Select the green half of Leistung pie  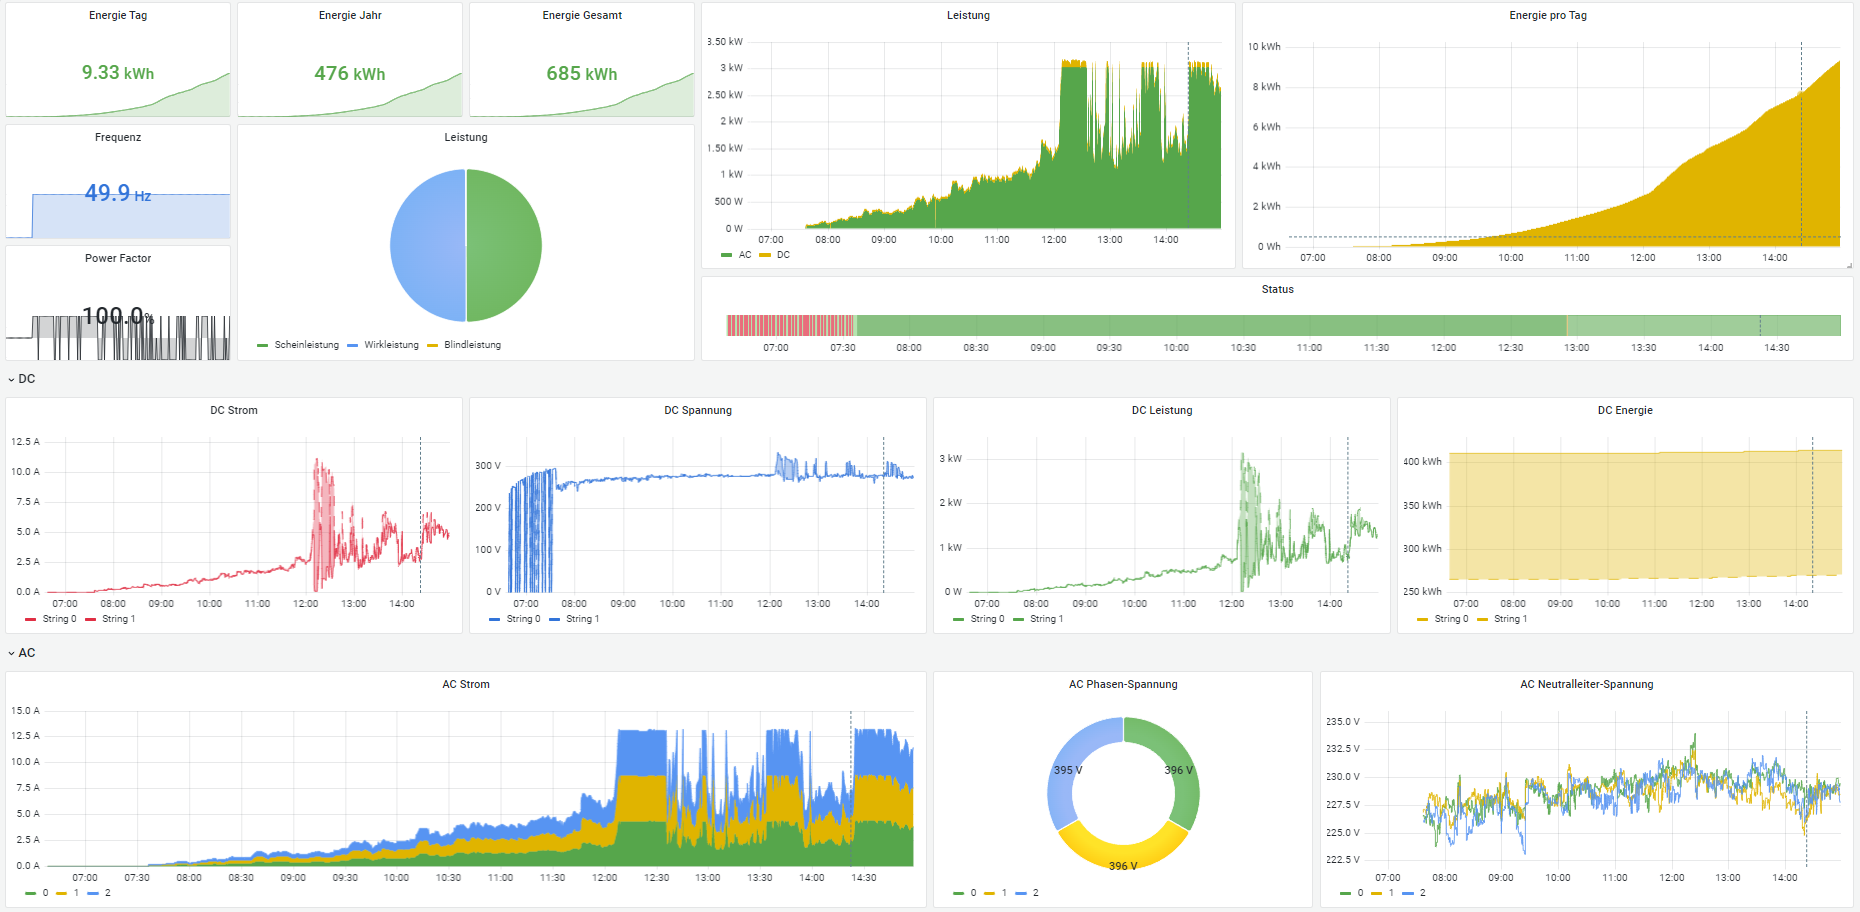pyautogui.click(x=504, y=245)
